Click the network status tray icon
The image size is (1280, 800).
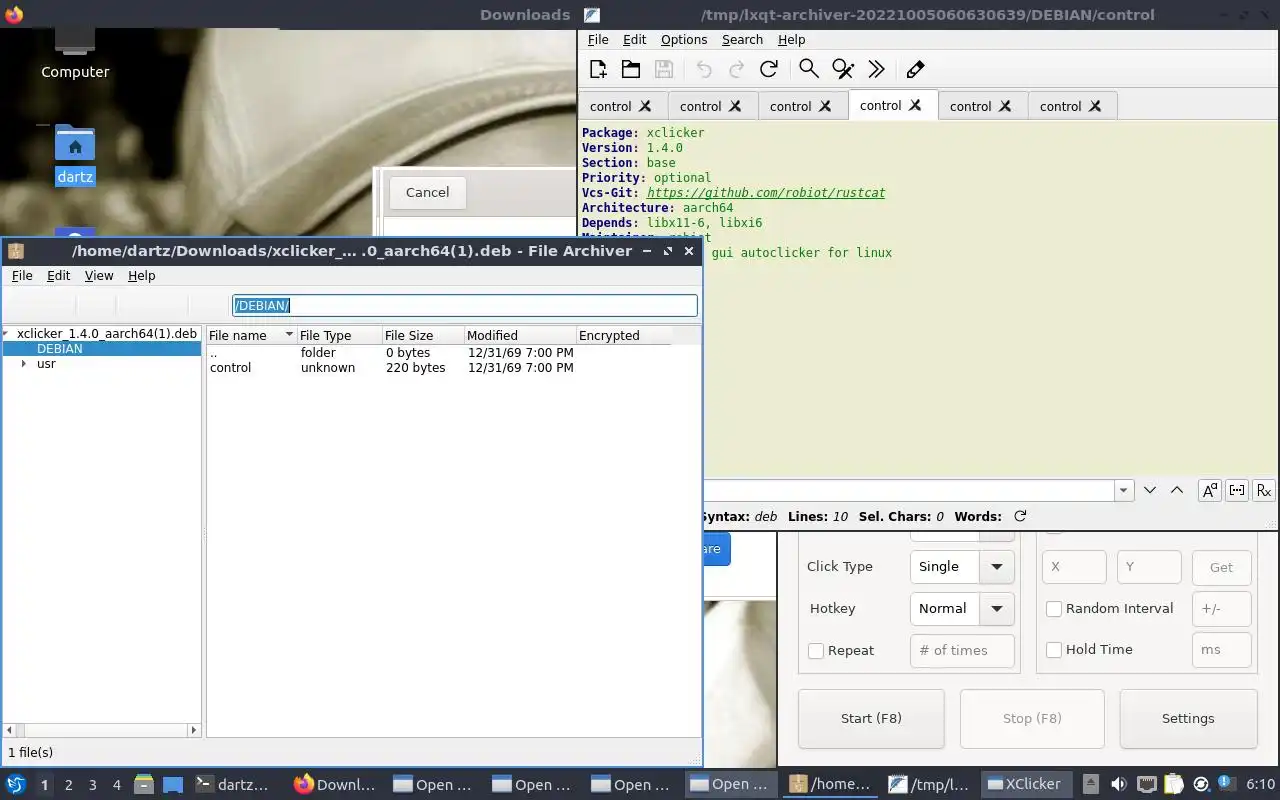(x=1147, y=784)
